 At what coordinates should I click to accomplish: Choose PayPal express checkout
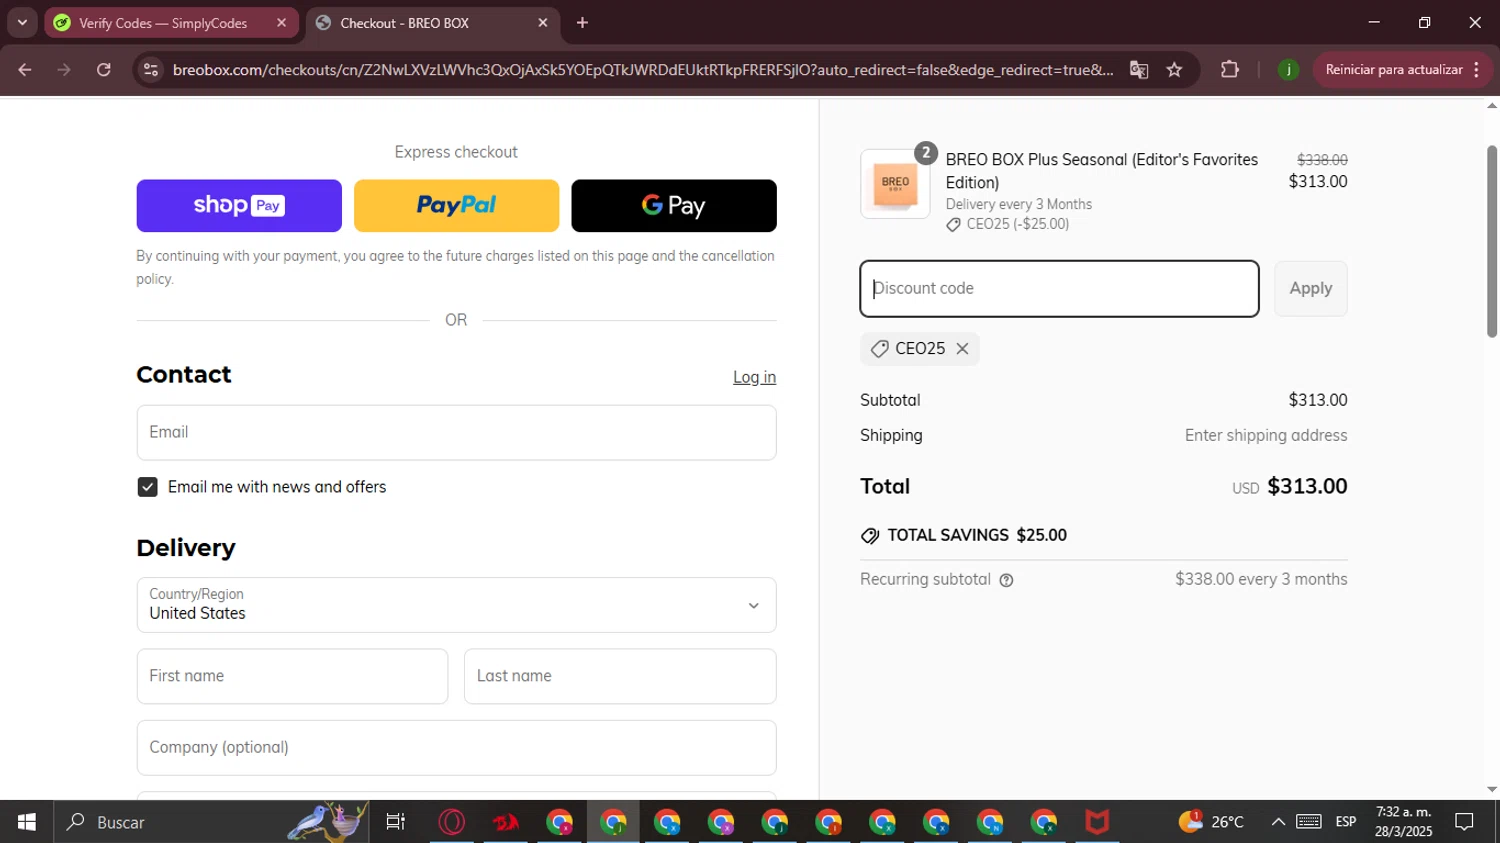coord(456,206)
